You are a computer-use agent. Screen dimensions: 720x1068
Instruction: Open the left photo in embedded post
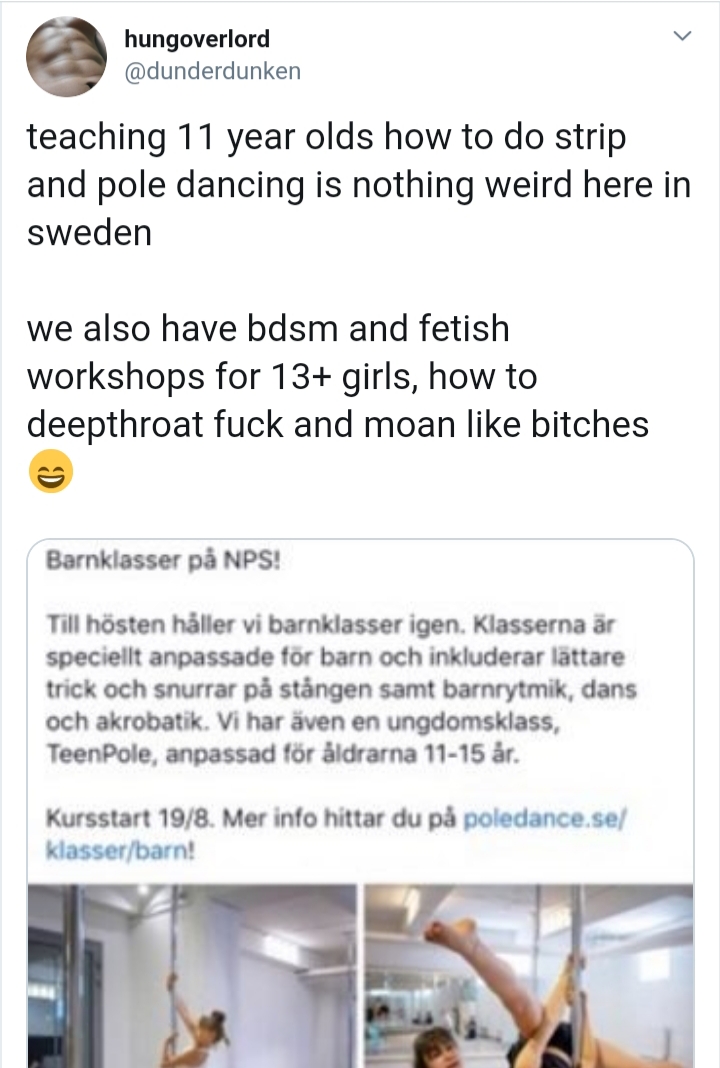click(x=191, y=975)
